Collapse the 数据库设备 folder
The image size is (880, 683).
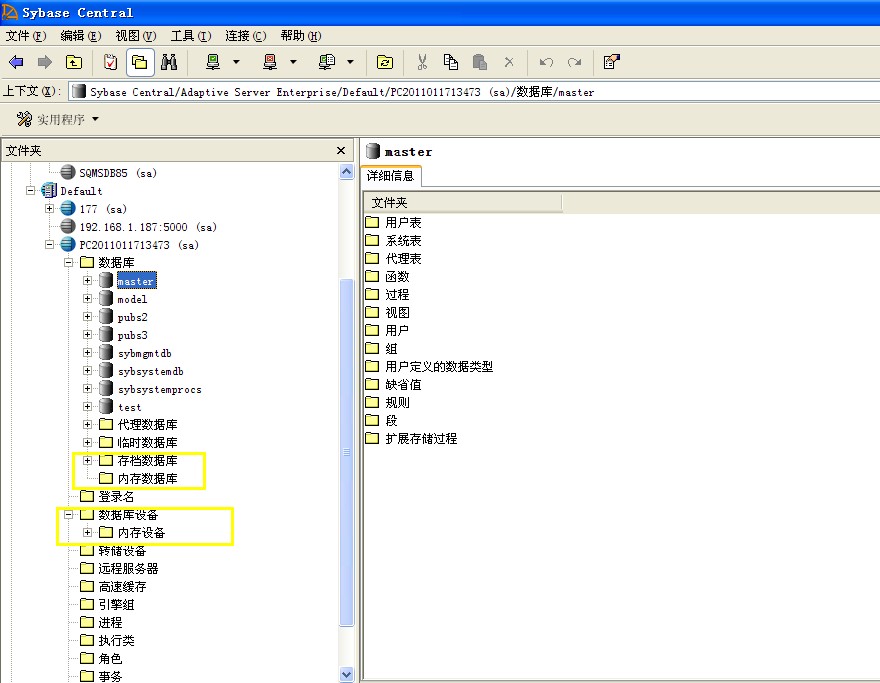68,514
